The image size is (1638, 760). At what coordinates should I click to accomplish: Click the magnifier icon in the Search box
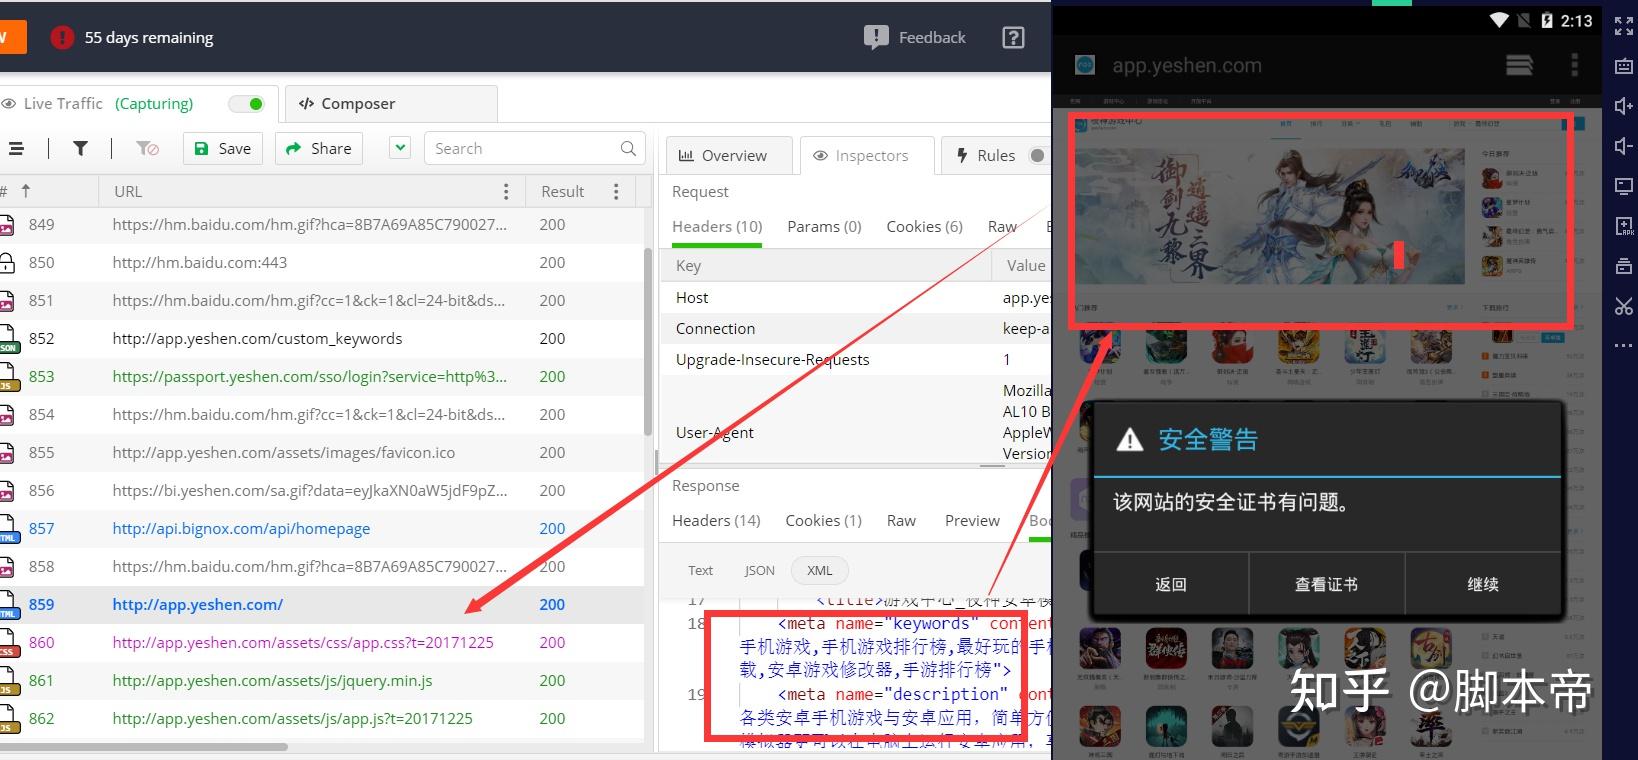628,148
